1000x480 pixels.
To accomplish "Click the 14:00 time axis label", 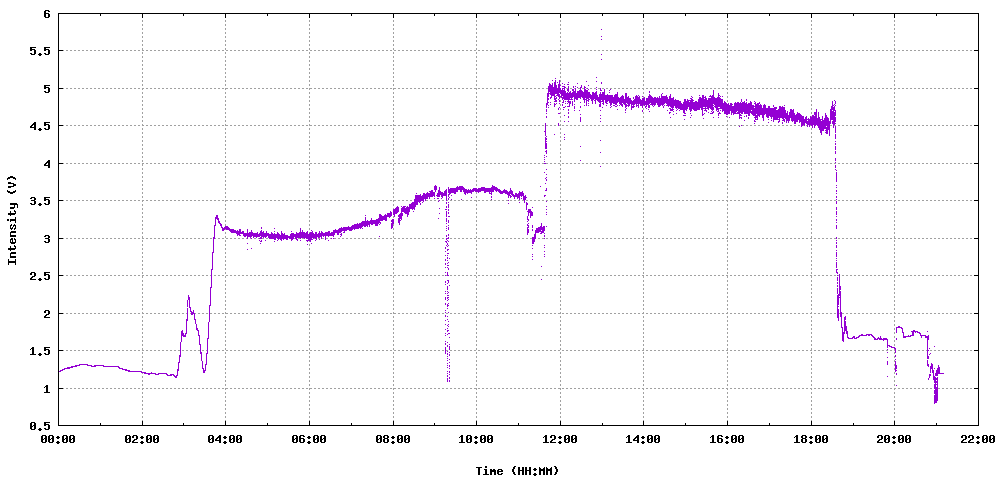I will [x=643, y=439].
